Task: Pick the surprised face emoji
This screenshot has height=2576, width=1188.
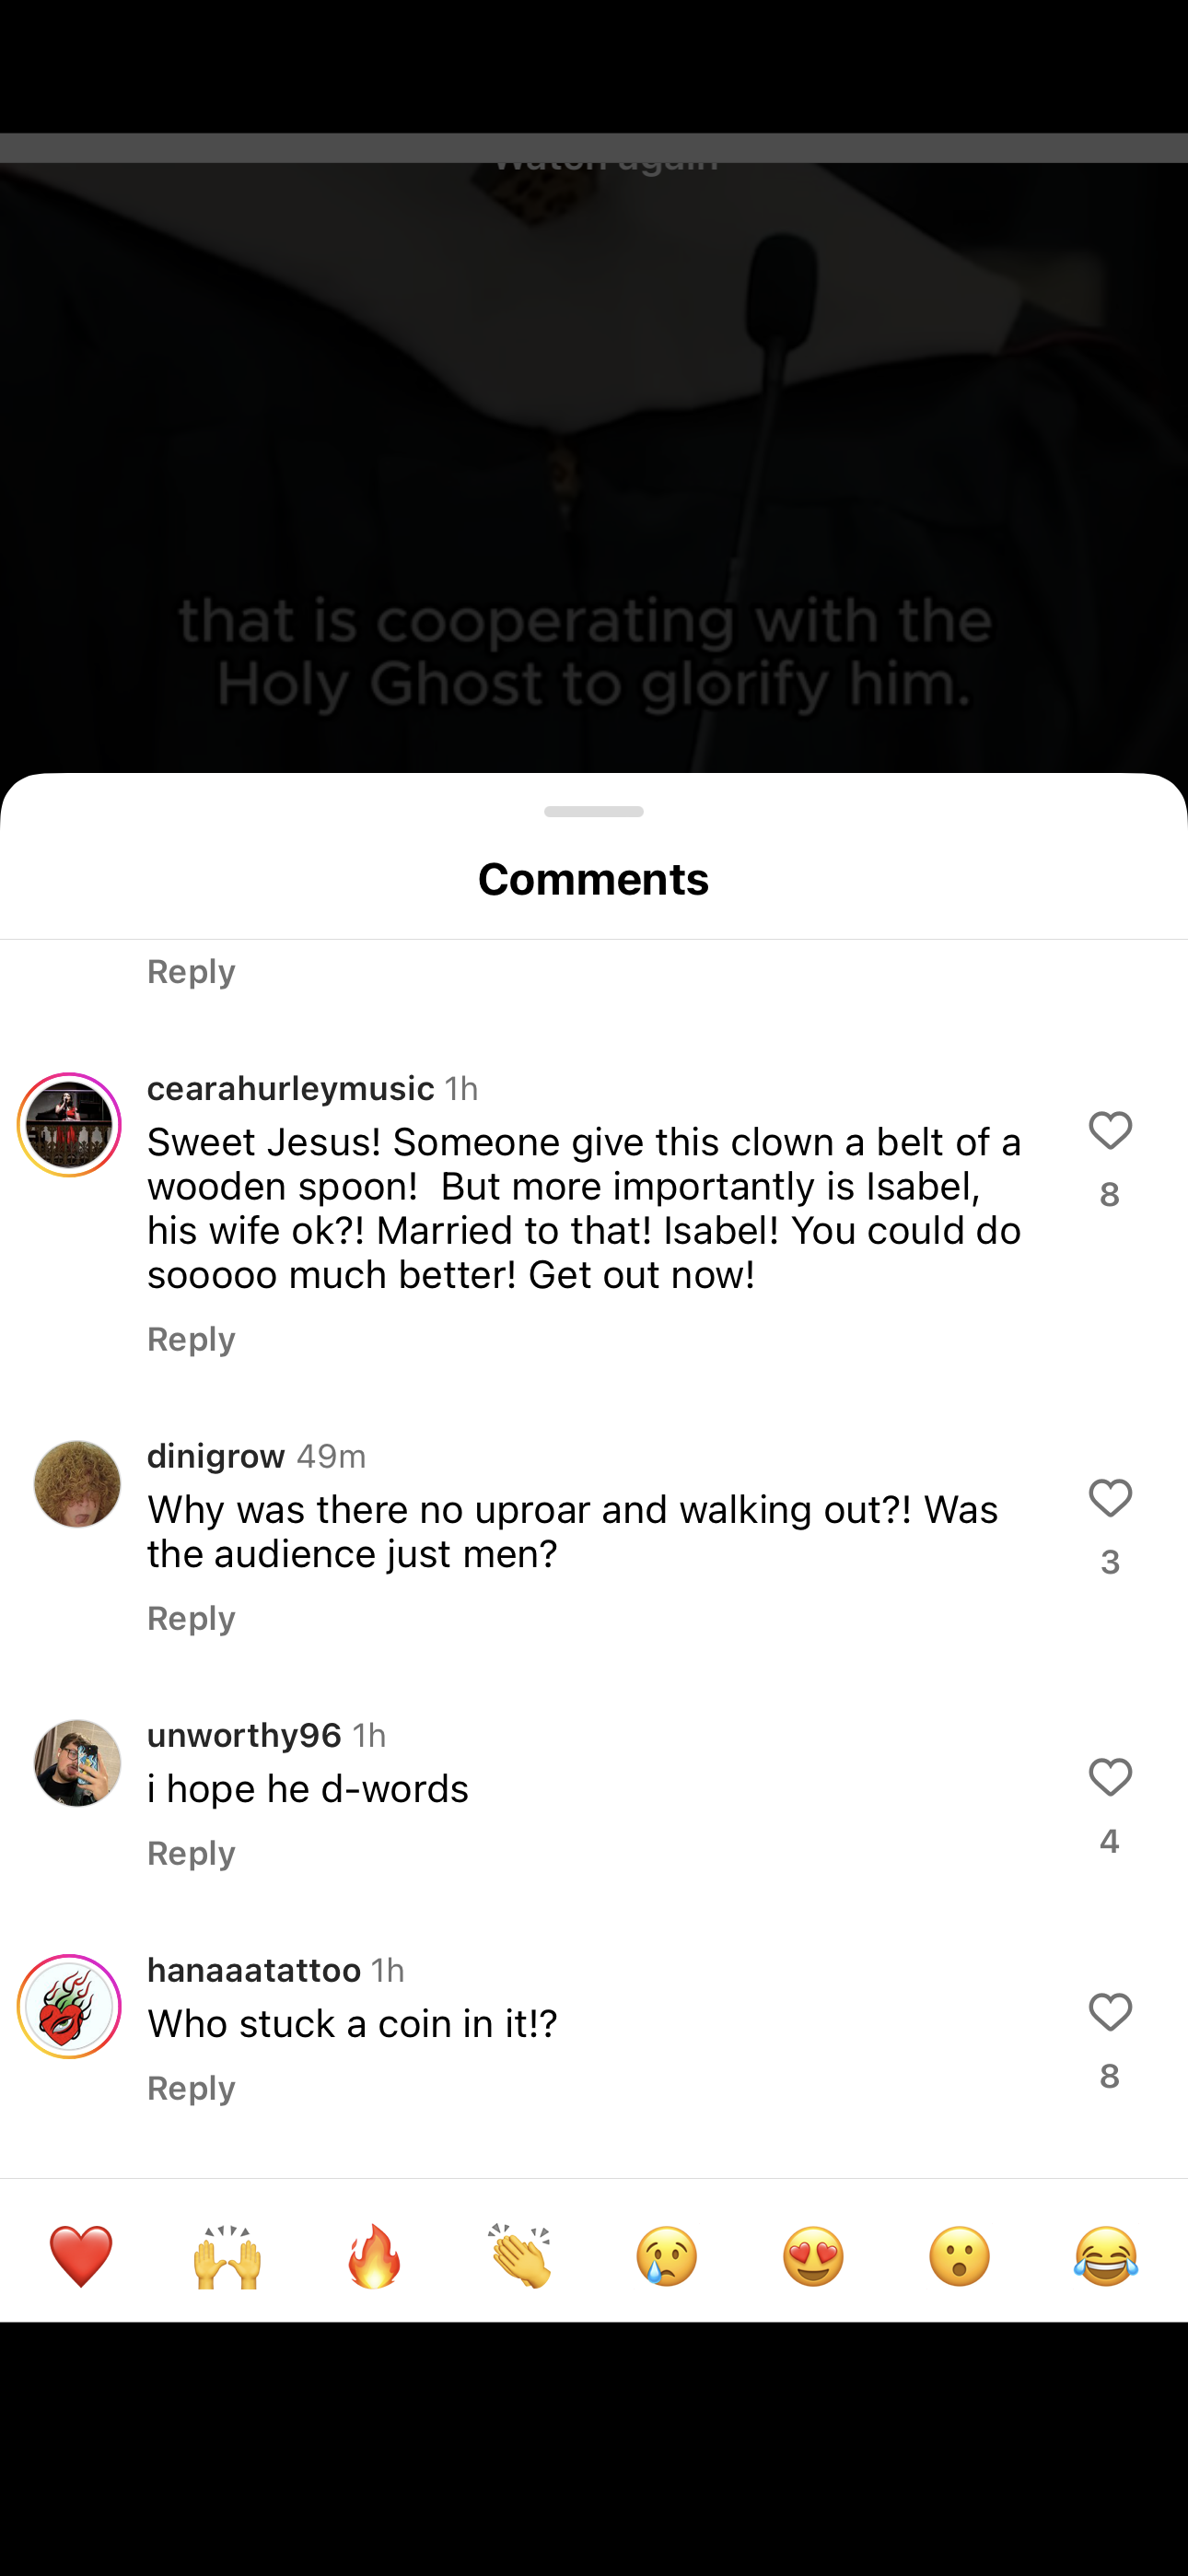Action: pyautogui.click(x=960, y=2256)
